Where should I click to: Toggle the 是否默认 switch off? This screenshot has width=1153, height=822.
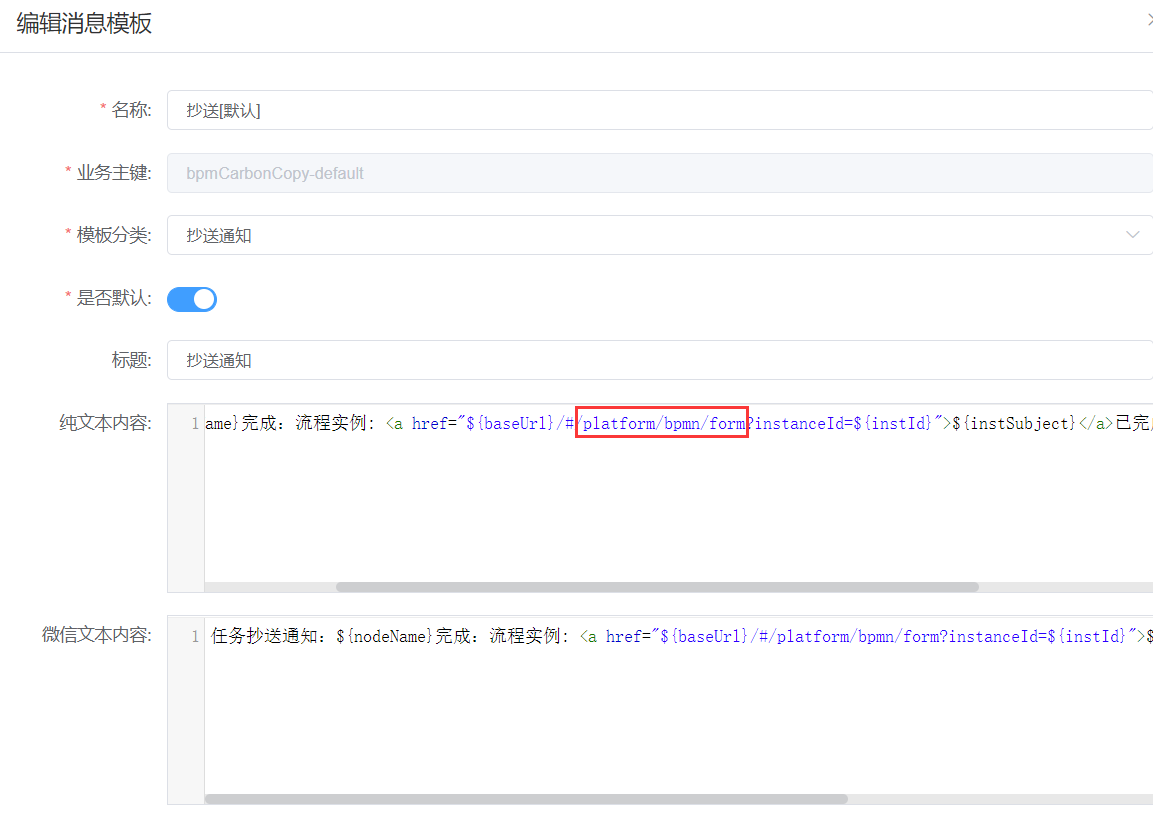[x=192, y=299]
